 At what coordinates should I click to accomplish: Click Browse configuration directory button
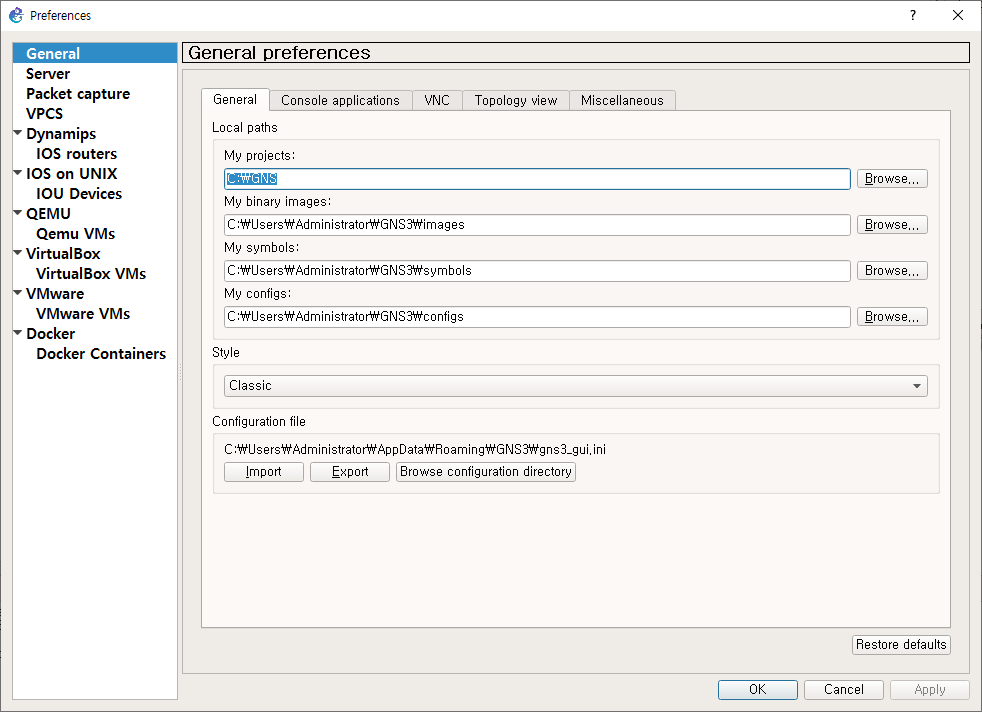click(x=485, y=472)
